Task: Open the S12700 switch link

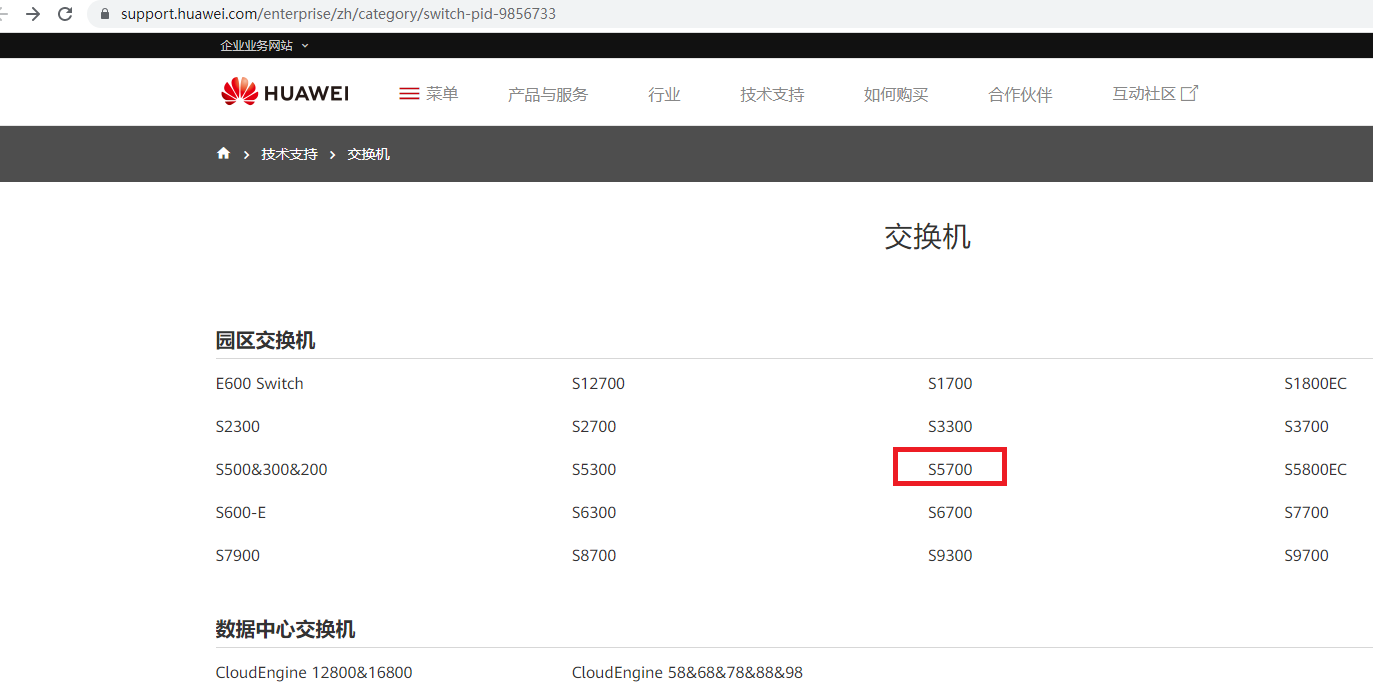Action: click(x=598, y=383)
